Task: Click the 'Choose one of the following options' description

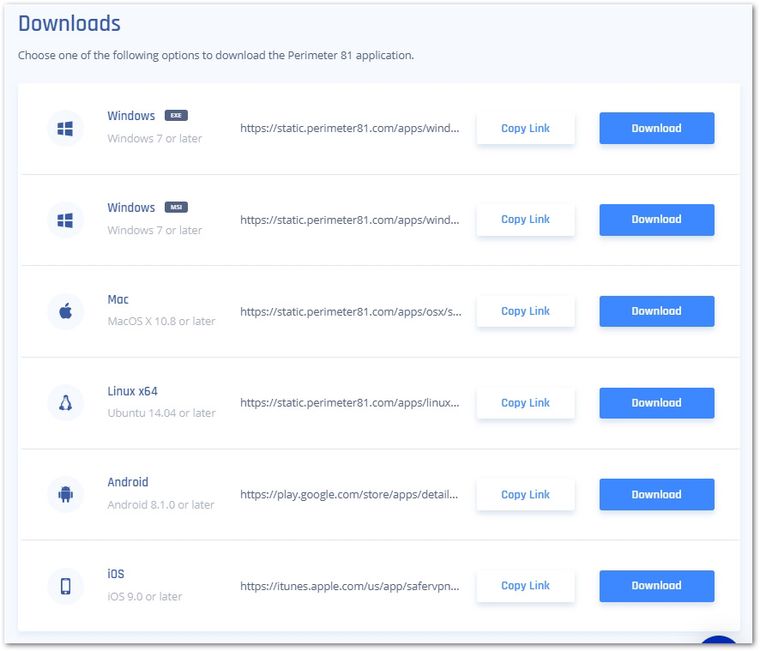Action: 216,56
